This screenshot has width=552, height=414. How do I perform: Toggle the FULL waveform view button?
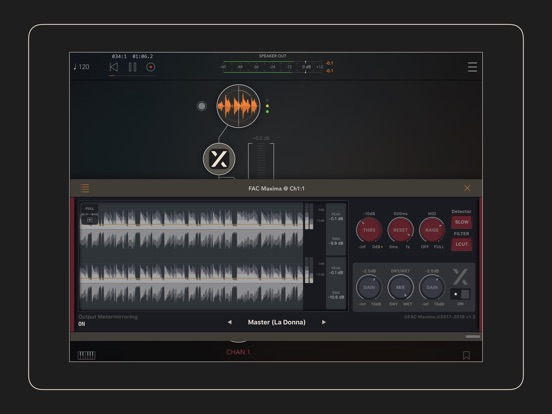click(x=90, y=208)
